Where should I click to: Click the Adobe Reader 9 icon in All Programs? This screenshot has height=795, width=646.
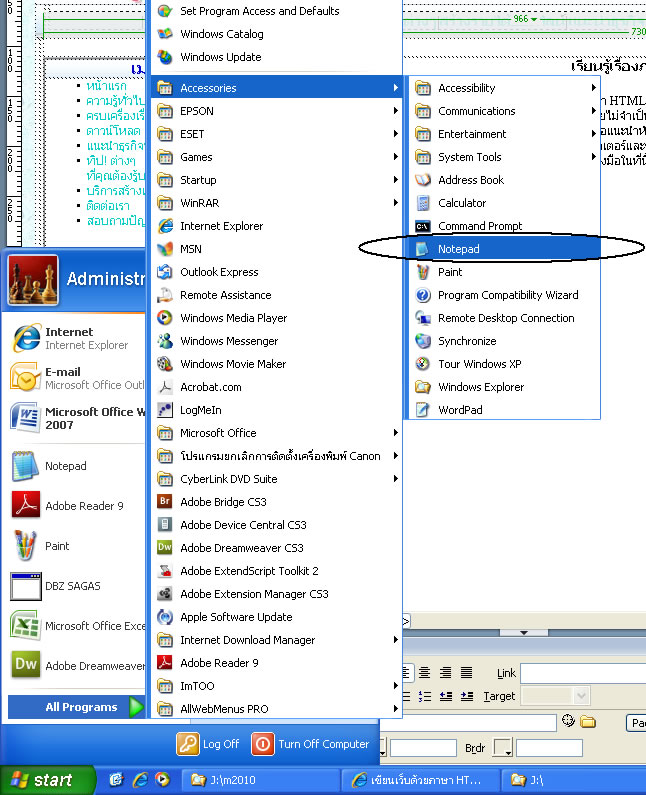pos(165,663)
